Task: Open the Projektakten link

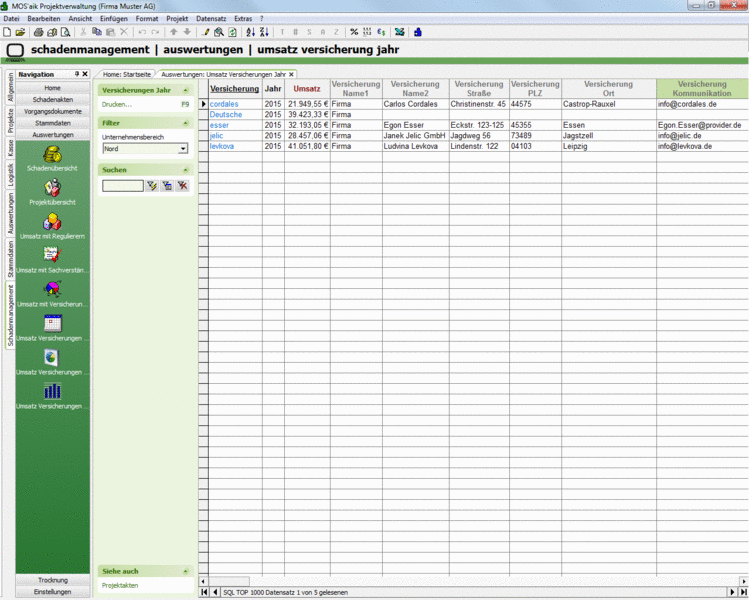Action: click(x=120, y=585)
